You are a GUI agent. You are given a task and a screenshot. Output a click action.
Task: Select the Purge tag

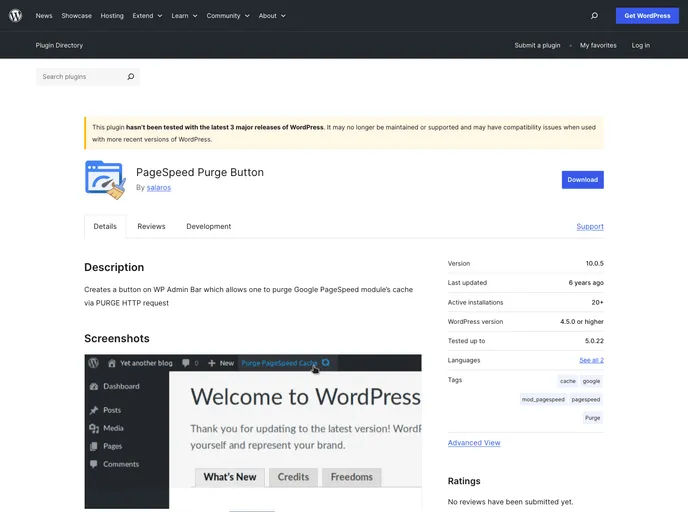click(x=592, y=418)
